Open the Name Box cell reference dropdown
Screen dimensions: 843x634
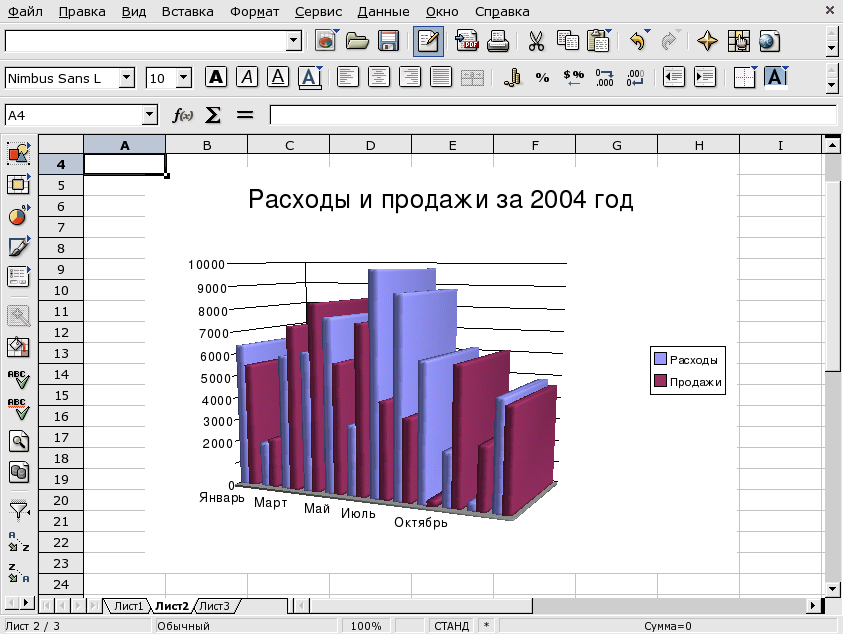[150, 114]
